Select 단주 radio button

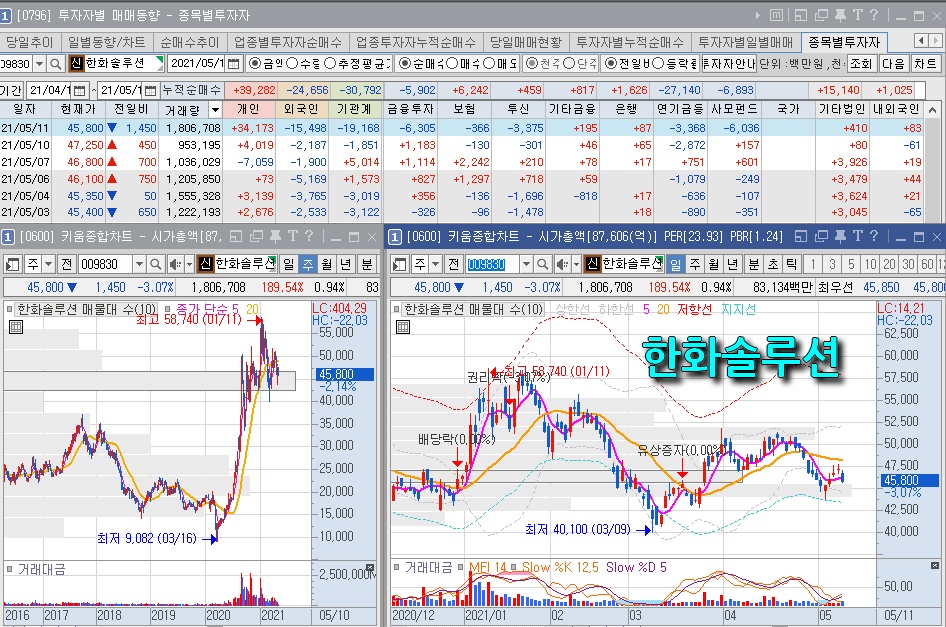(569, 63)
